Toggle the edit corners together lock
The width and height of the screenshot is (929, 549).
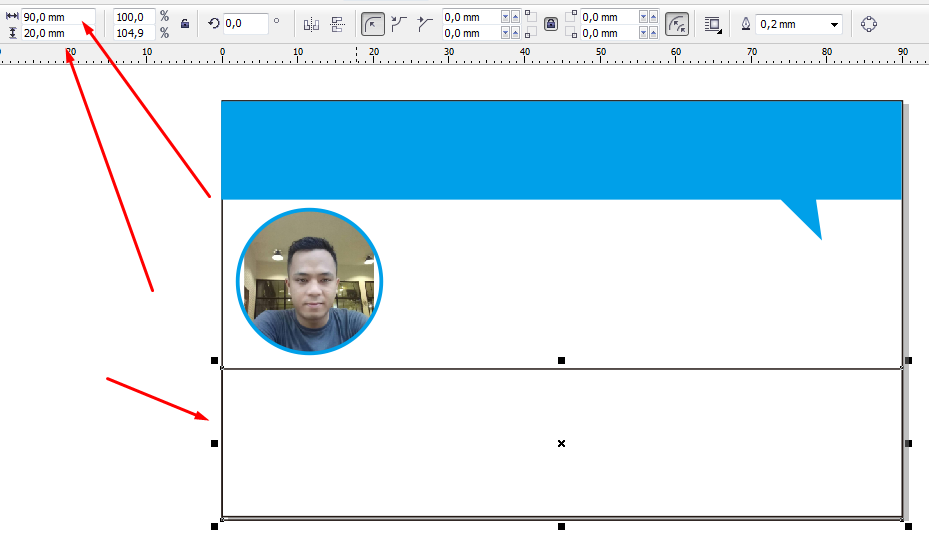coord(551,24)
